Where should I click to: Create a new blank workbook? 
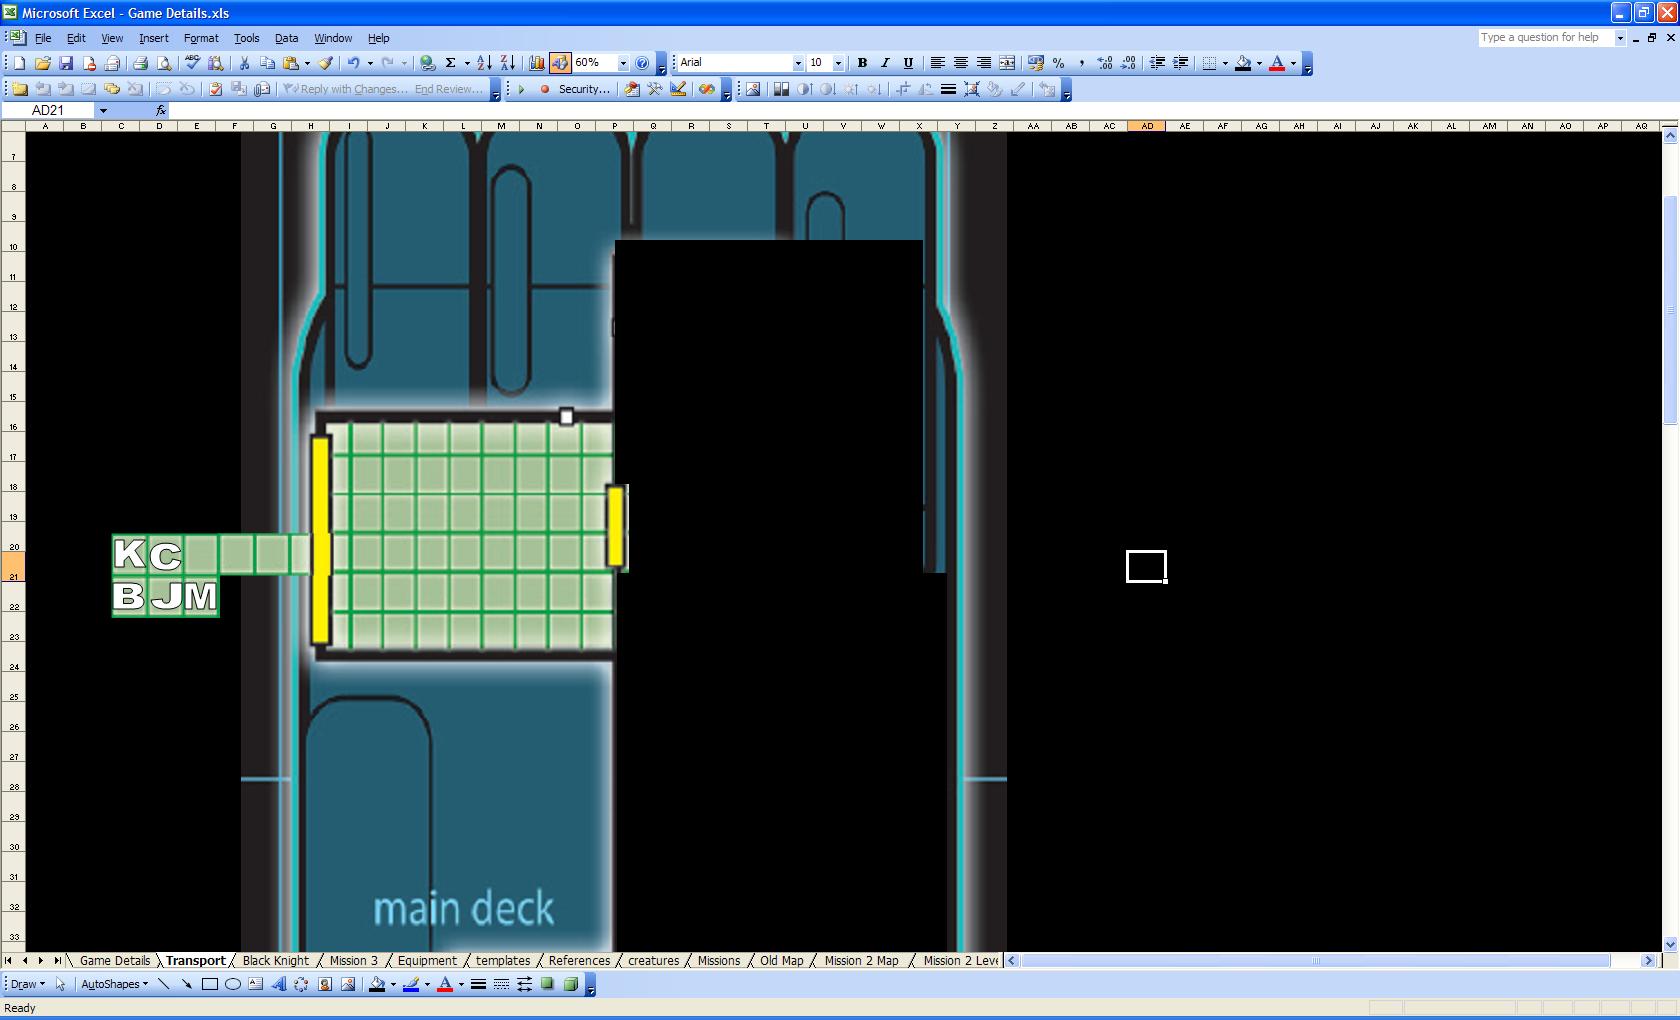coord(19,63)
